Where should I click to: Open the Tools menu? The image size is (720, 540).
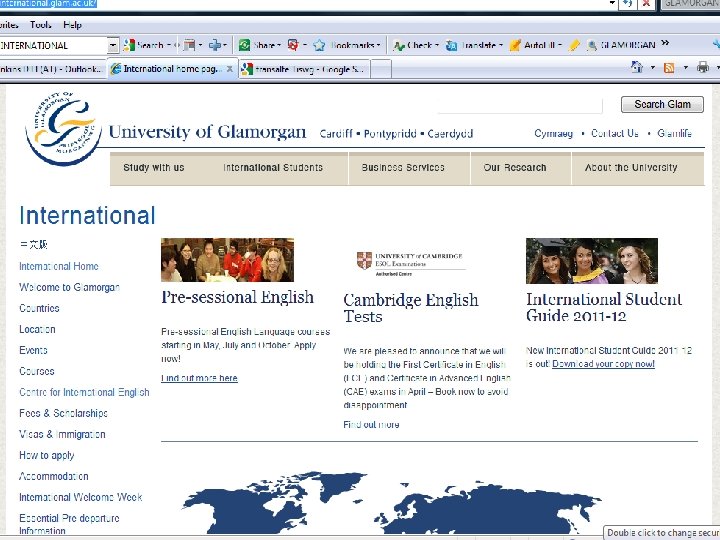tap(41, 25)
